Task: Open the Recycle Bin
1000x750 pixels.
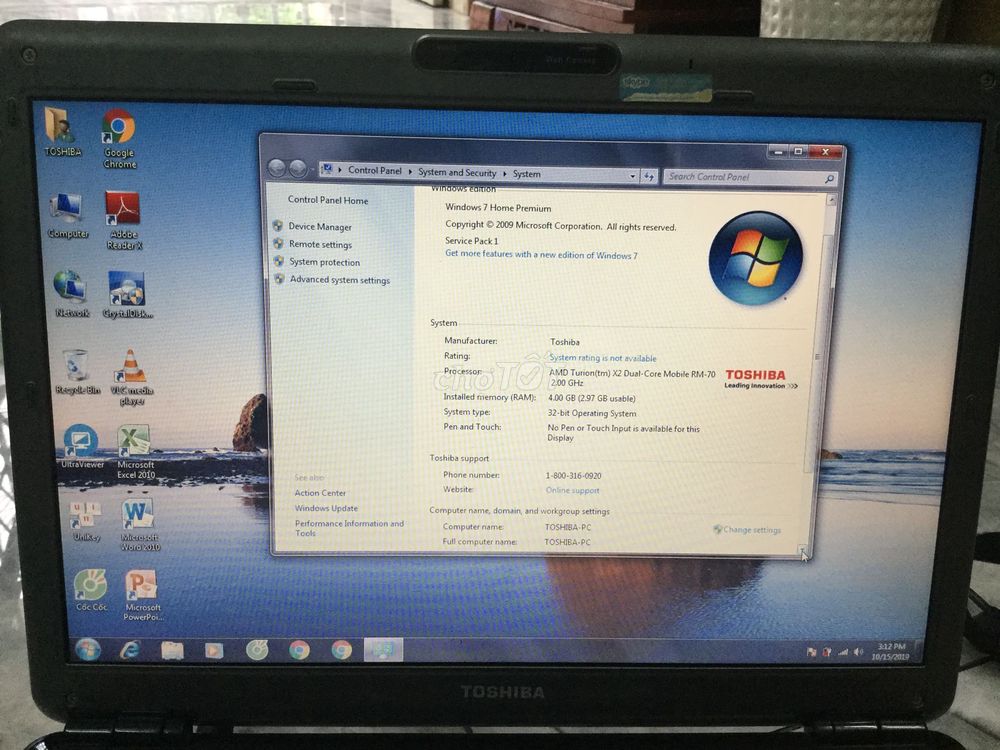Action: tap(77, 372)
